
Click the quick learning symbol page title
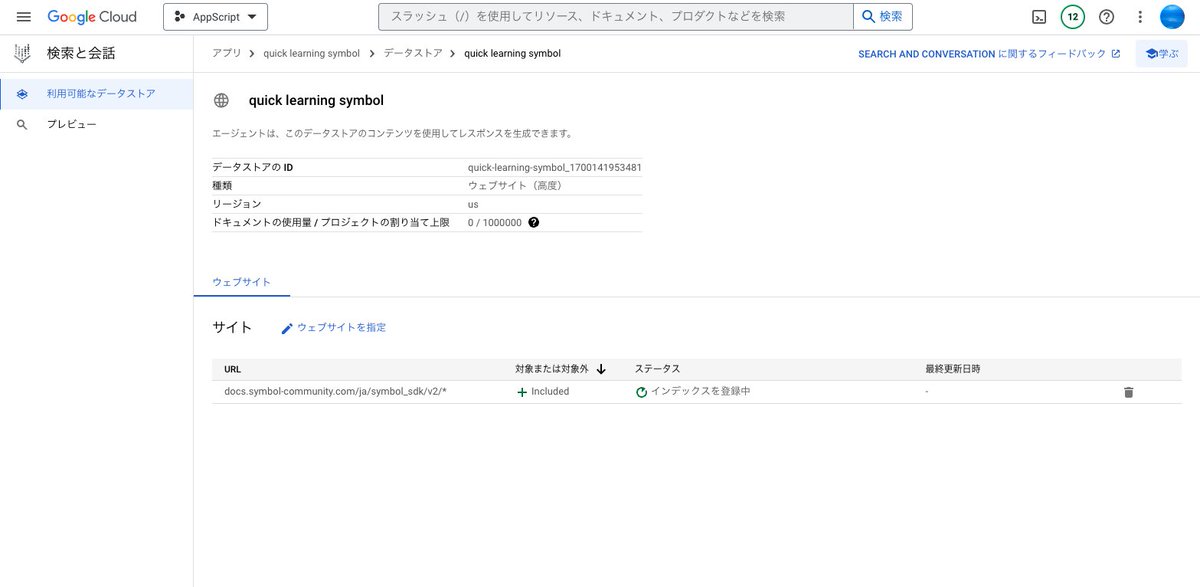(x=316, y=100)
